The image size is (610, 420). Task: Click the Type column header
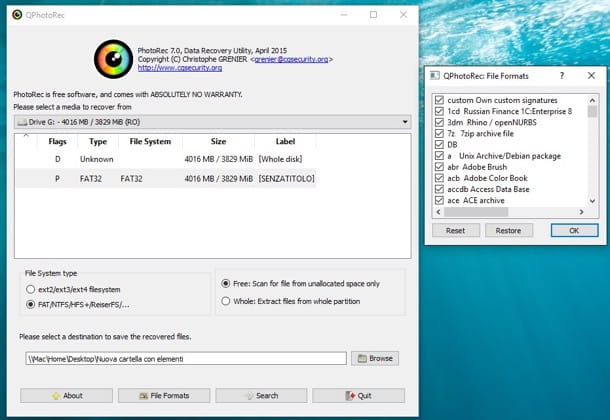[98, 142]
